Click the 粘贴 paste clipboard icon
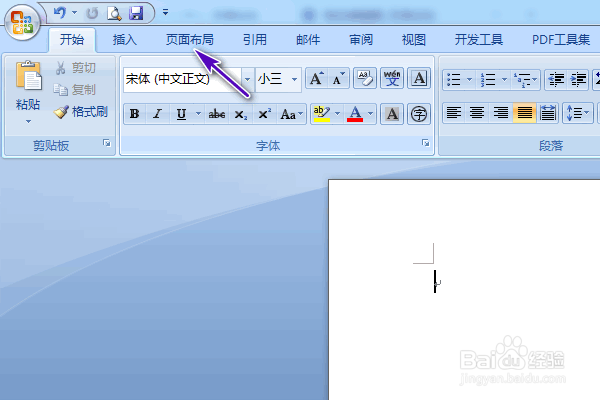This screenshot has width=600, height=400. coord(28,75)
